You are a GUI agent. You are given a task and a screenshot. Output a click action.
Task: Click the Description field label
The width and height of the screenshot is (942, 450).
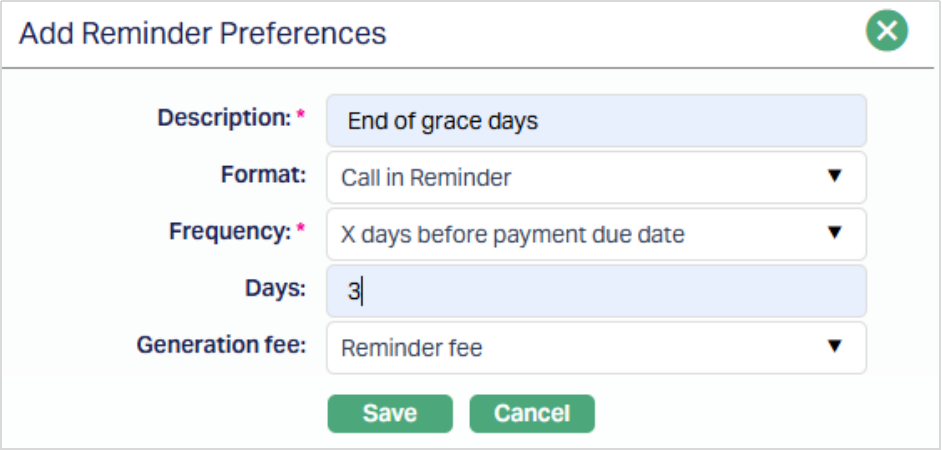pos(223,118)
